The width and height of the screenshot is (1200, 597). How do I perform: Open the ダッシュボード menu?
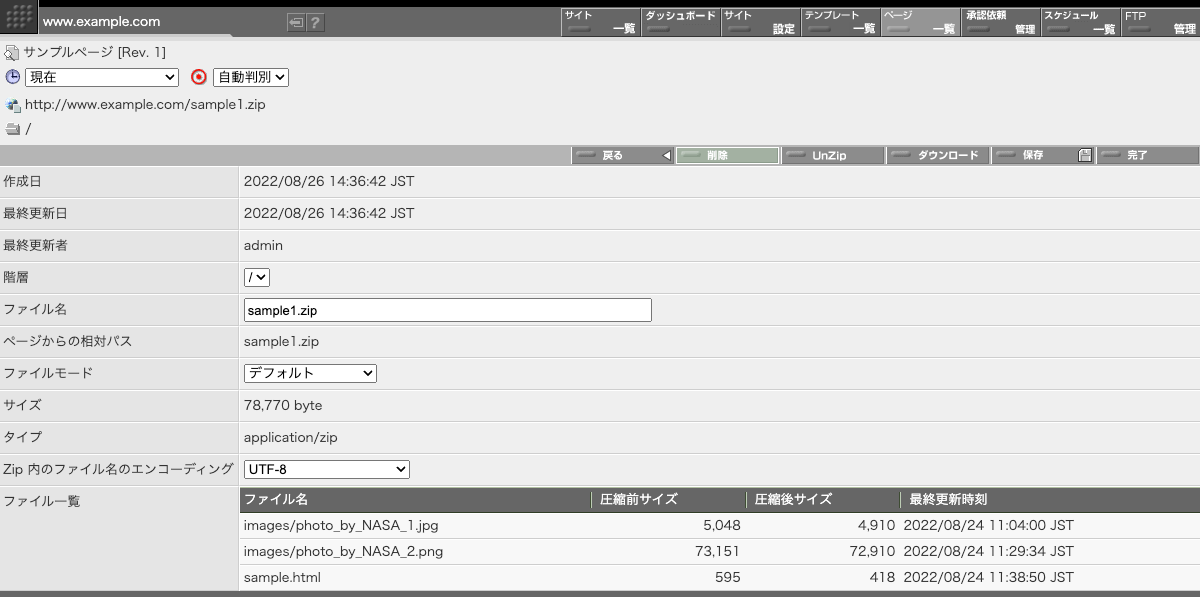tap(680, 21)
